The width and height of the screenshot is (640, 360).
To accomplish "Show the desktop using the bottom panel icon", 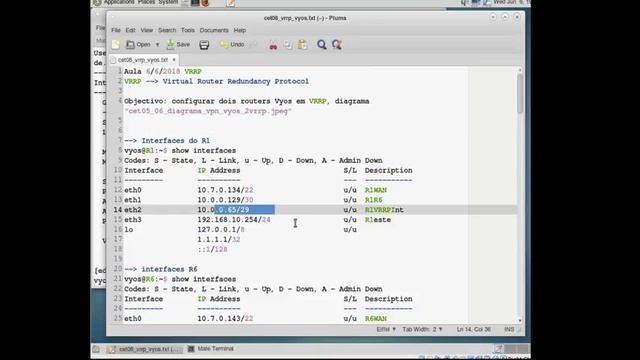I will pyautogui.click(x=96, y=349).
